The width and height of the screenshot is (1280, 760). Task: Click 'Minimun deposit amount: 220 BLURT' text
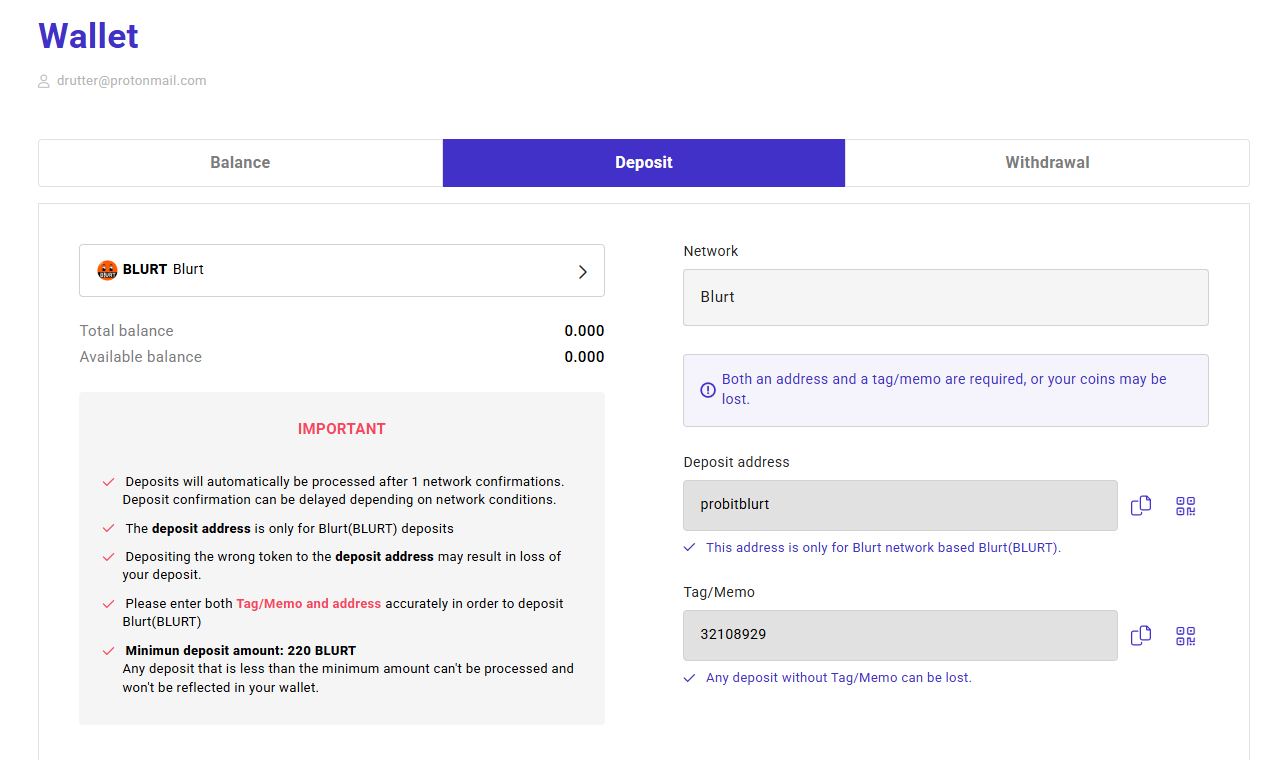click(241, 651)
